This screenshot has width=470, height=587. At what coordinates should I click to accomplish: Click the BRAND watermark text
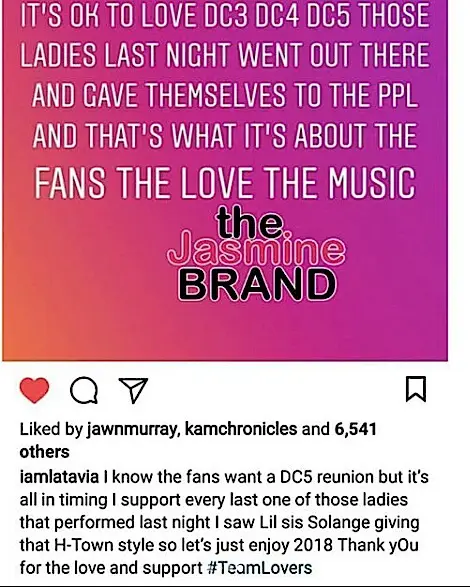click(x=257, y=285)
